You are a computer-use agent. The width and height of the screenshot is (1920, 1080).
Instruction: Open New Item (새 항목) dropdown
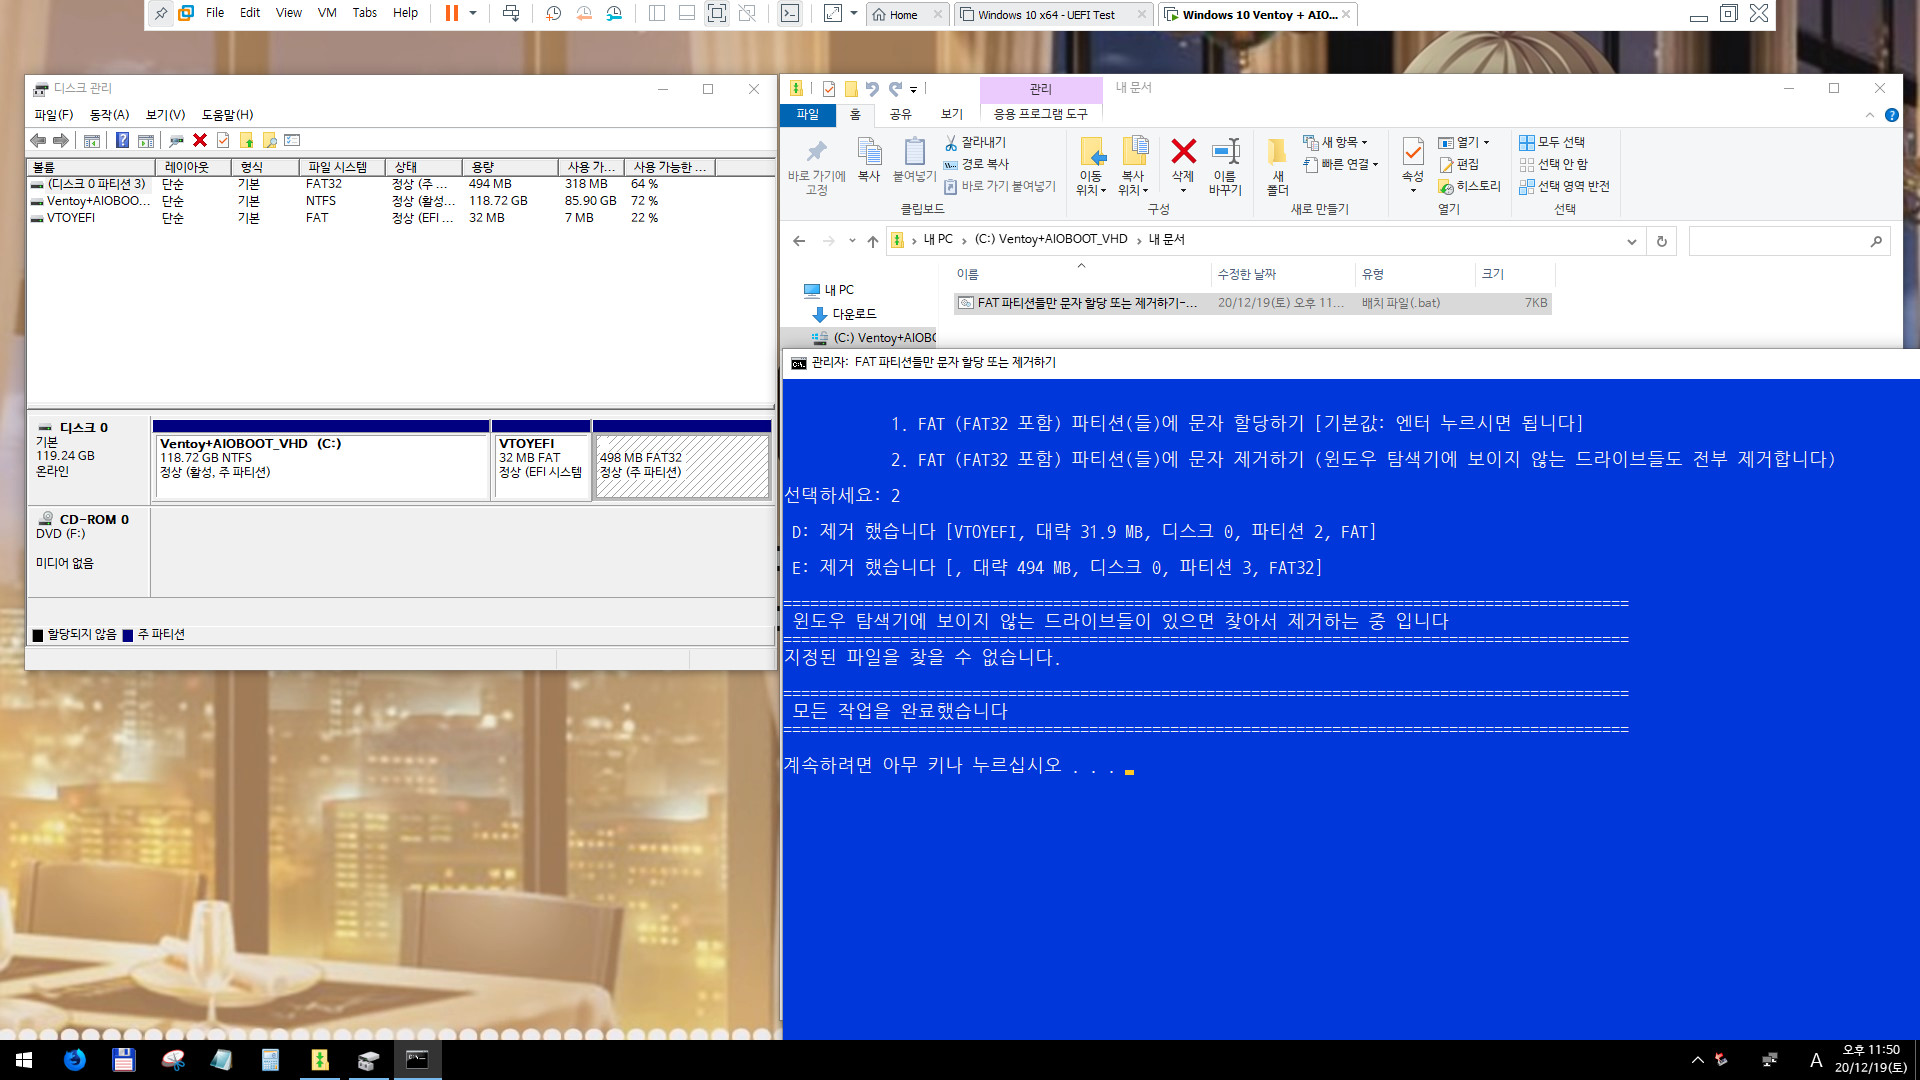click(1335, 142)
